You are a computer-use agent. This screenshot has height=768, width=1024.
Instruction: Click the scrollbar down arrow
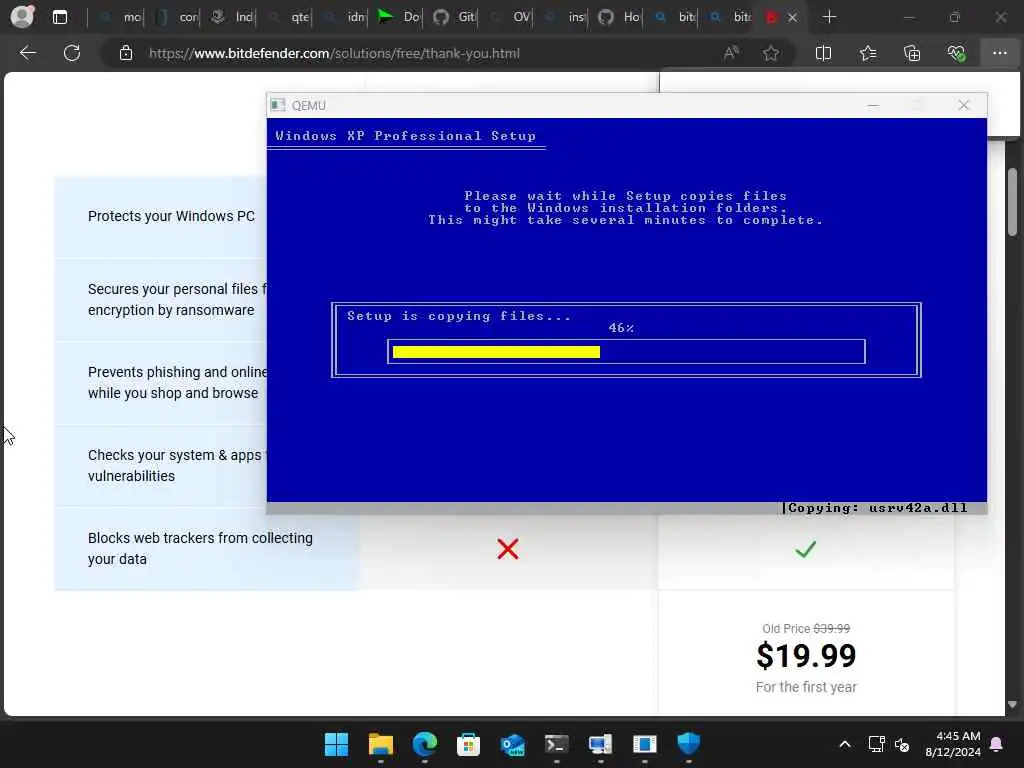point(1012,705)
